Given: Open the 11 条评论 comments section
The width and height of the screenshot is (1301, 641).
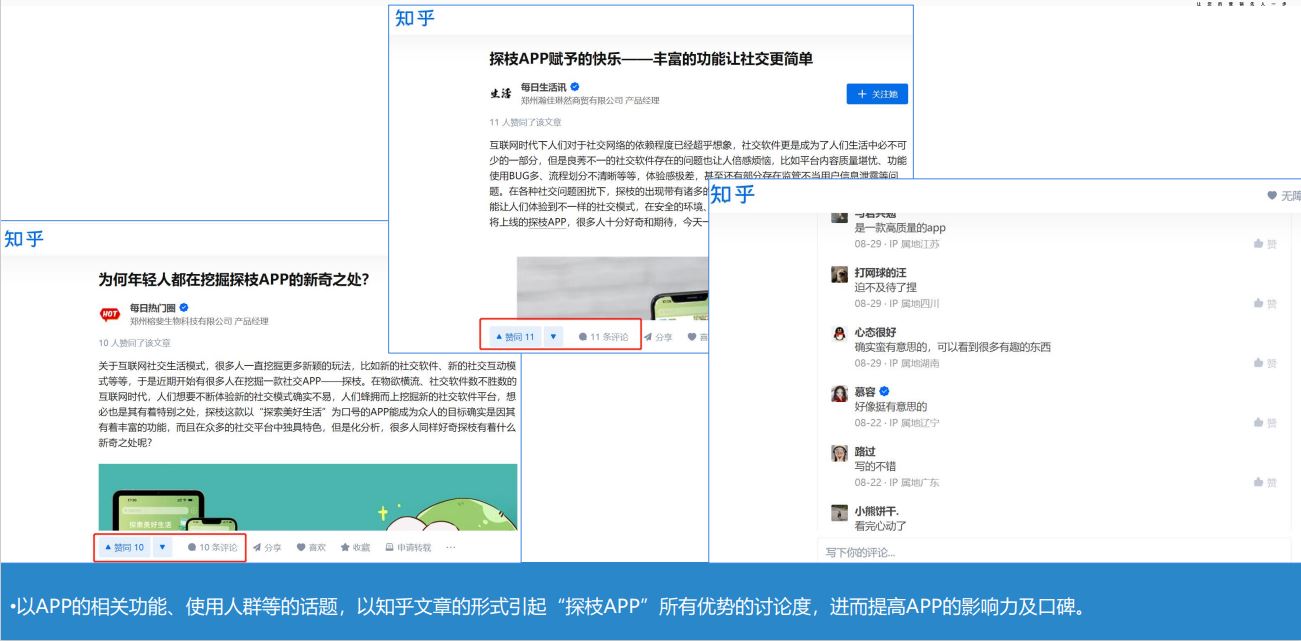Looking at the screenshot, I should [603, 337].
